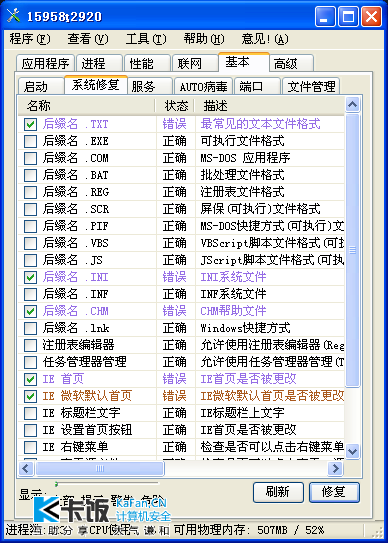Click the 显示 level slider
Image resolution: width=388 pixels, height=543 pixels.
[x=107, y=483]
